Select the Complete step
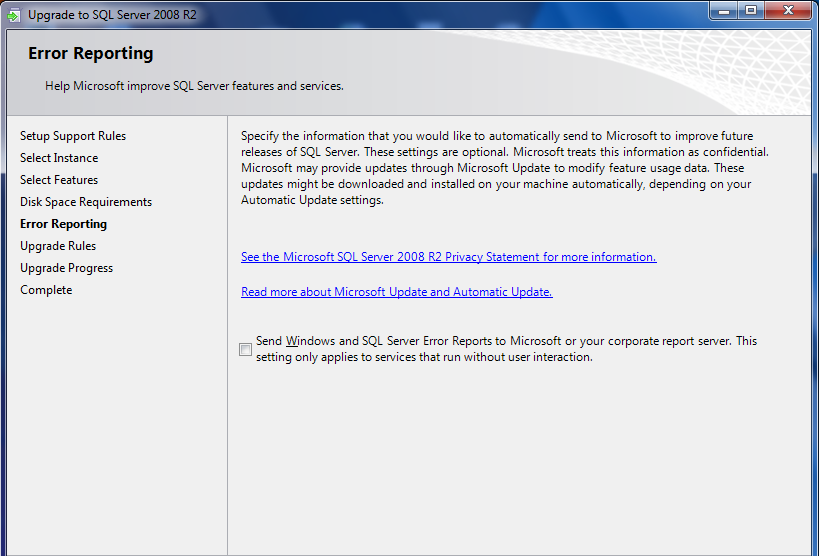Viewport: 819px width, 556px height. pyautogui.click(x=46, y=289)
